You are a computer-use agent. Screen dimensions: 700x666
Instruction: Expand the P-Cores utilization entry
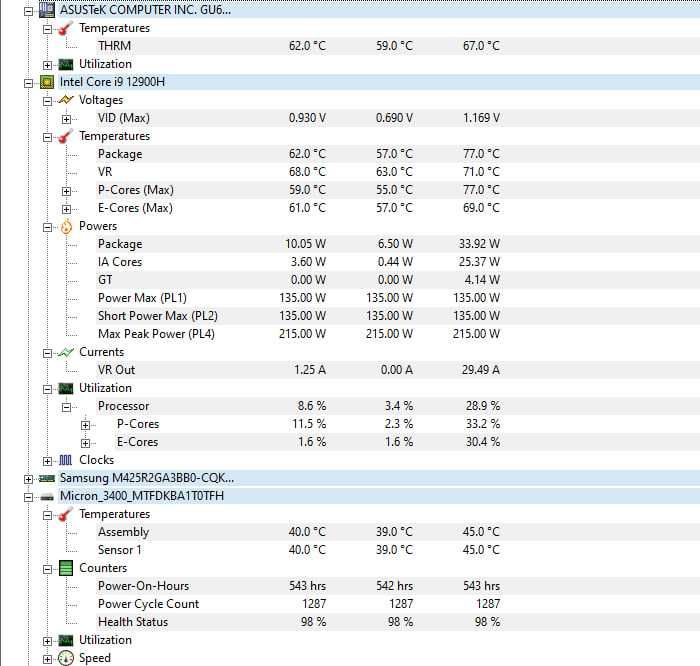tap(85, 425)
